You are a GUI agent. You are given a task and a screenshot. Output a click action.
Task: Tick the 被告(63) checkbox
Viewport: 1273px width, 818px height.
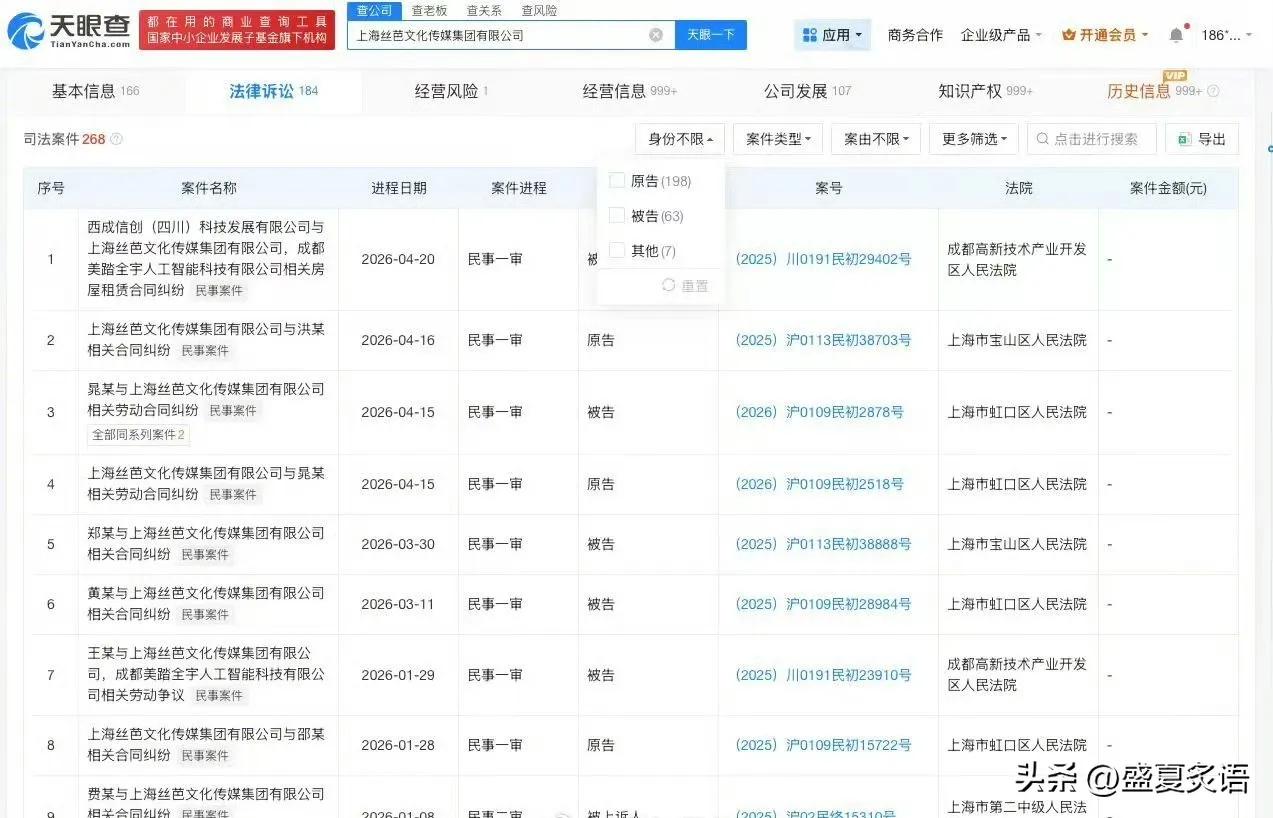click(617, 215)
